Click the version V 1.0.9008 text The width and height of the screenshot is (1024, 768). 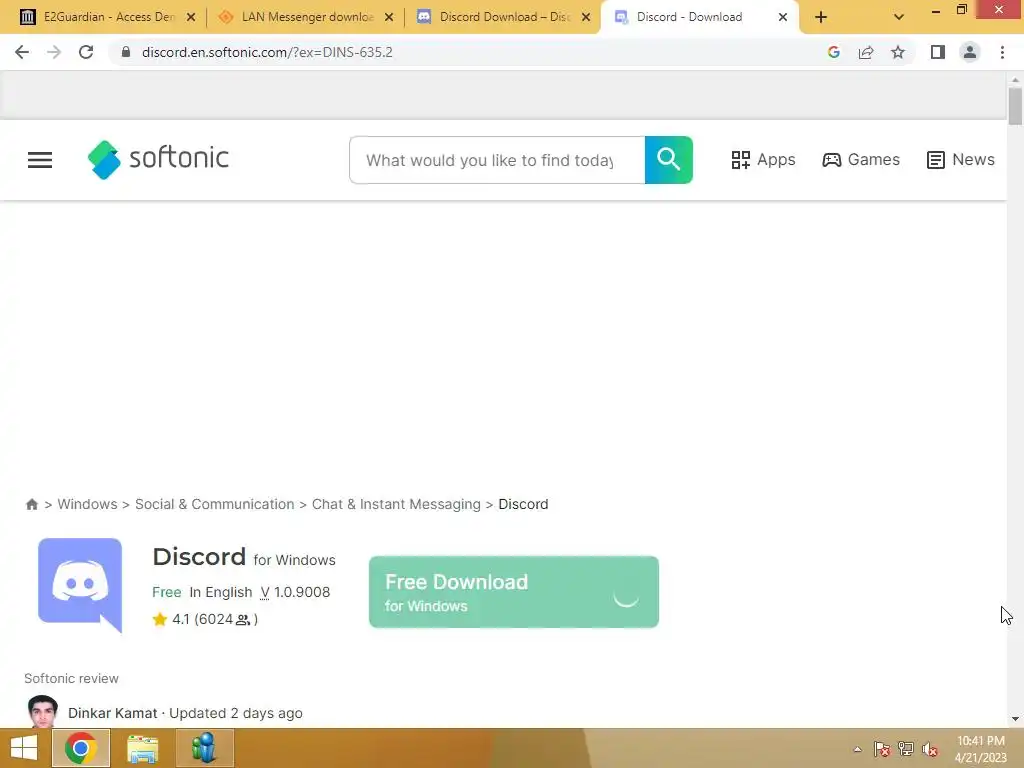(x=295, y=592)
